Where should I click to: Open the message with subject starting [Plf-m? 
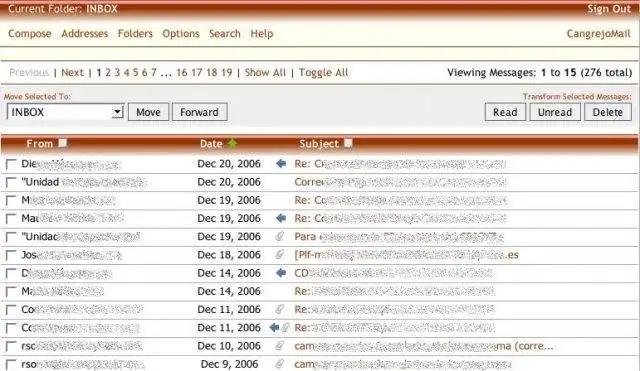pyautogui.click(x=407, y=255)
